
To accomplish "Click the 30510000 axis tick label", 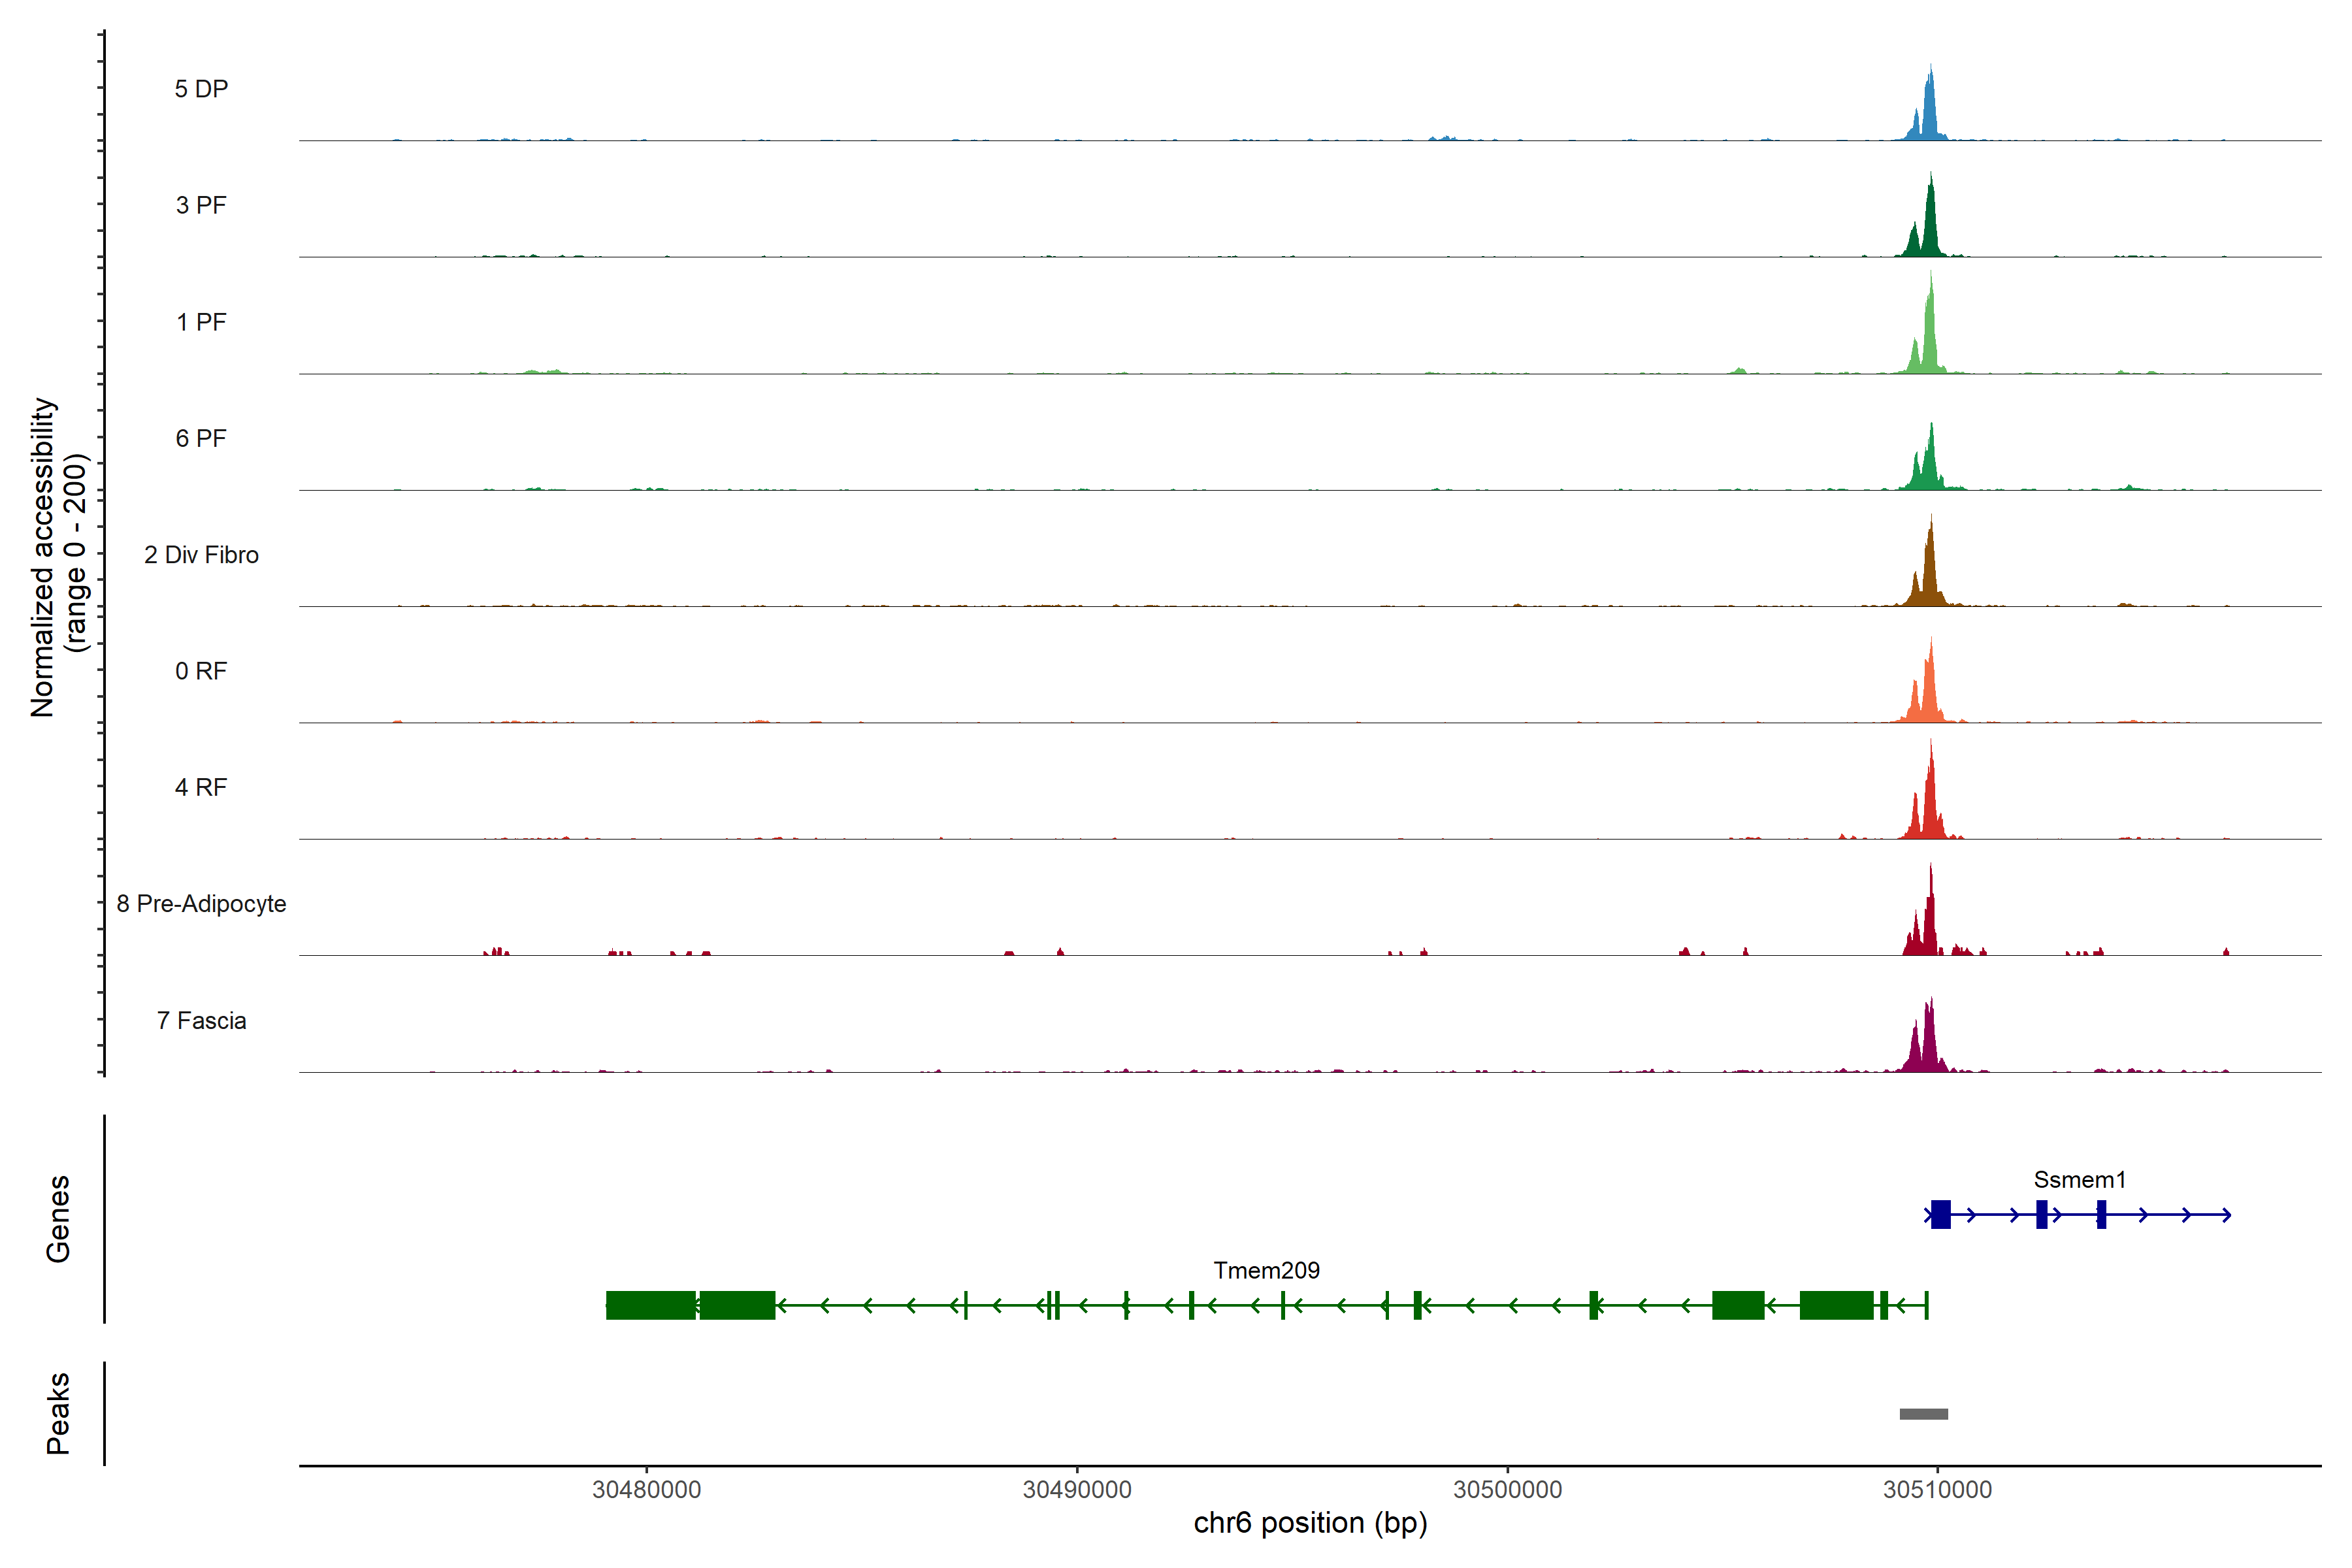I will (x=1937, y=1490).
